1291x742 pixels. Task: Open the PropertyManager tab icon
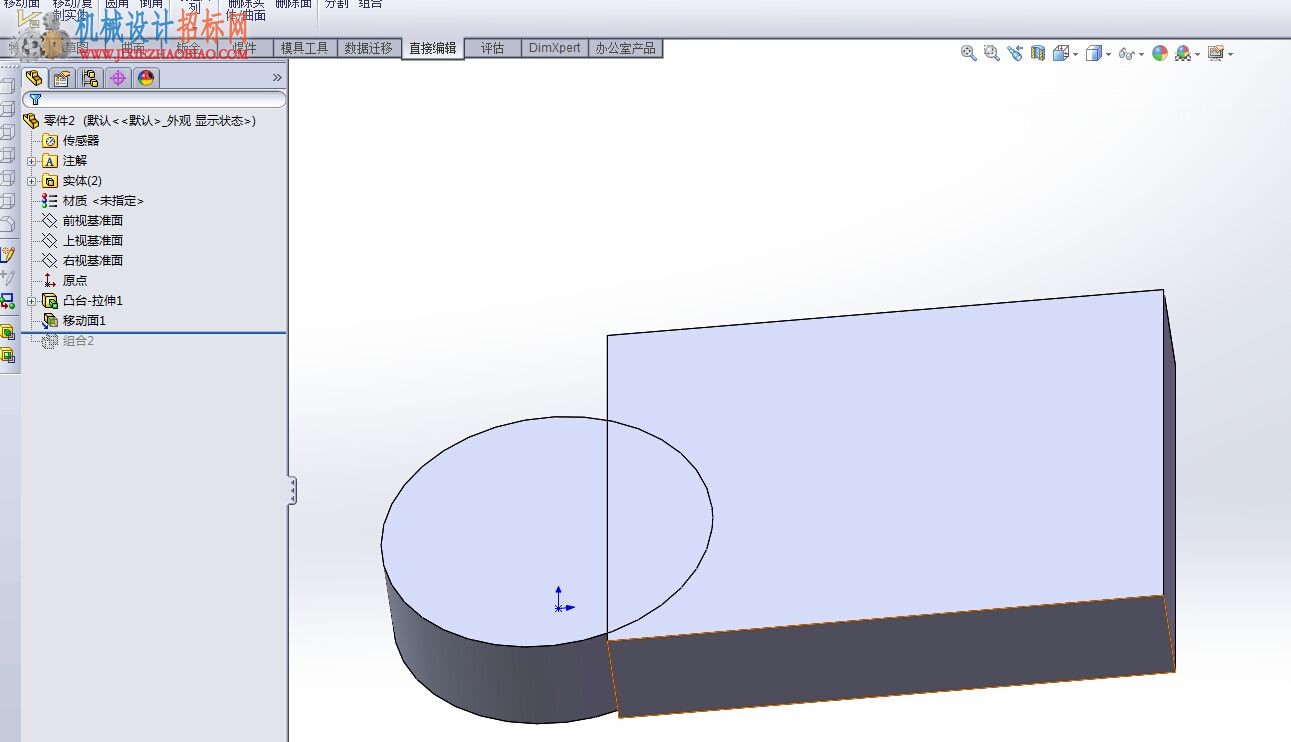click(62, 78)
